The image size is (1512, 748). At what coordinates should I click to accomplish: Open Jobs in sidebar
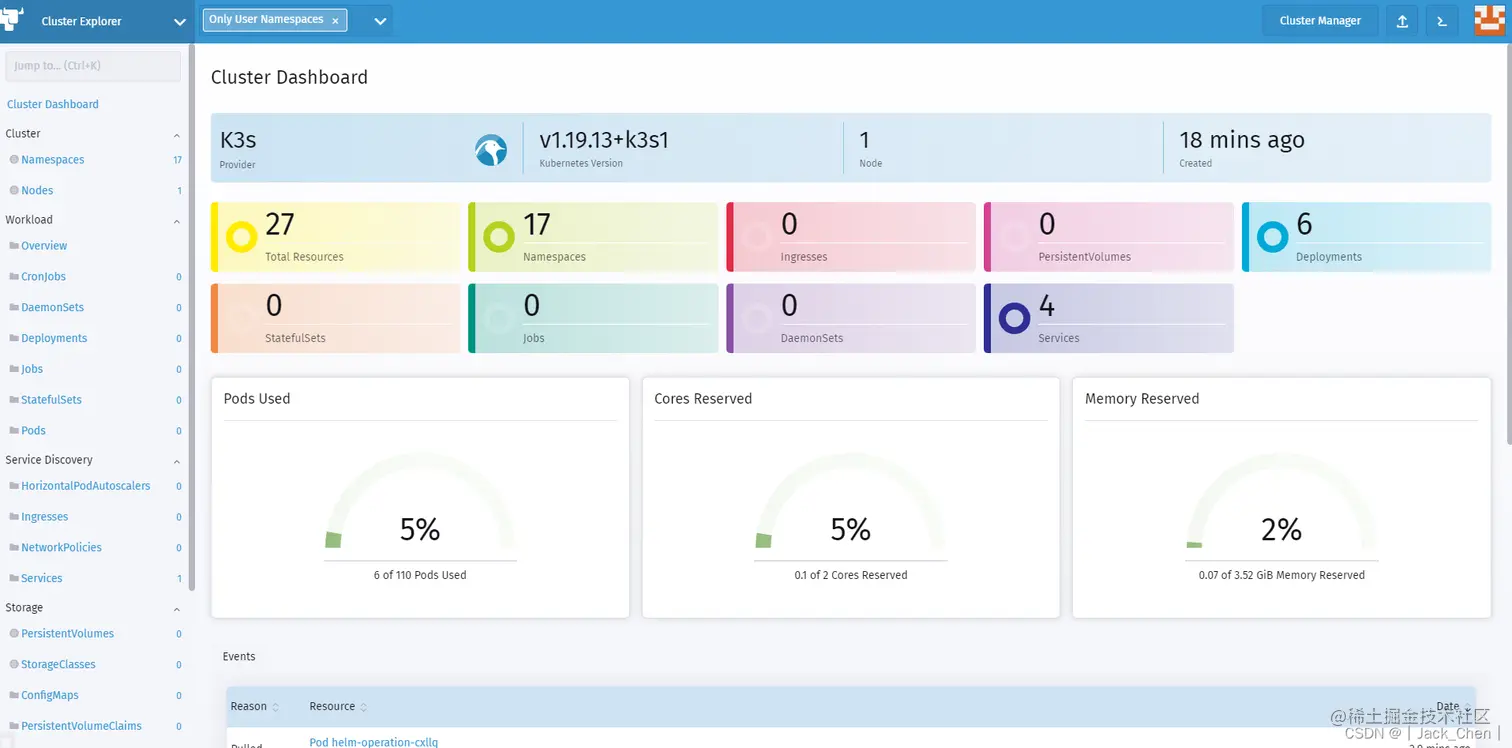click(32, 369)
